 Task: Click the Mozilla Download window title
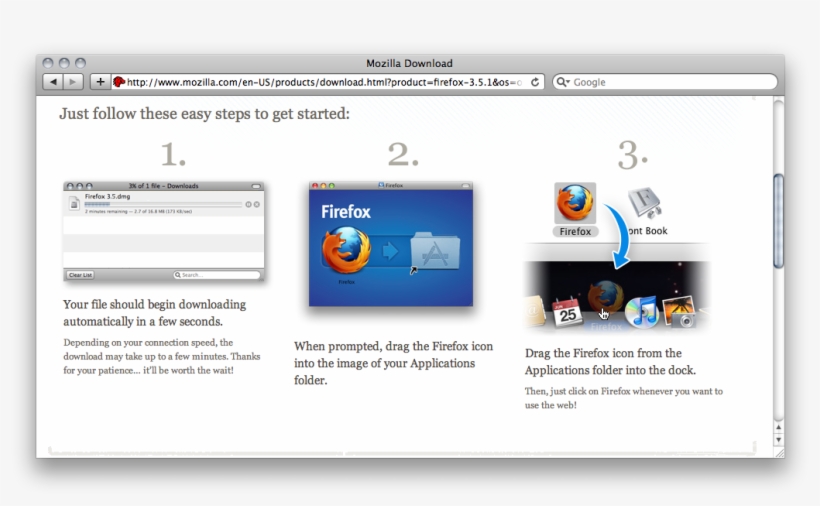click(409, 63)
